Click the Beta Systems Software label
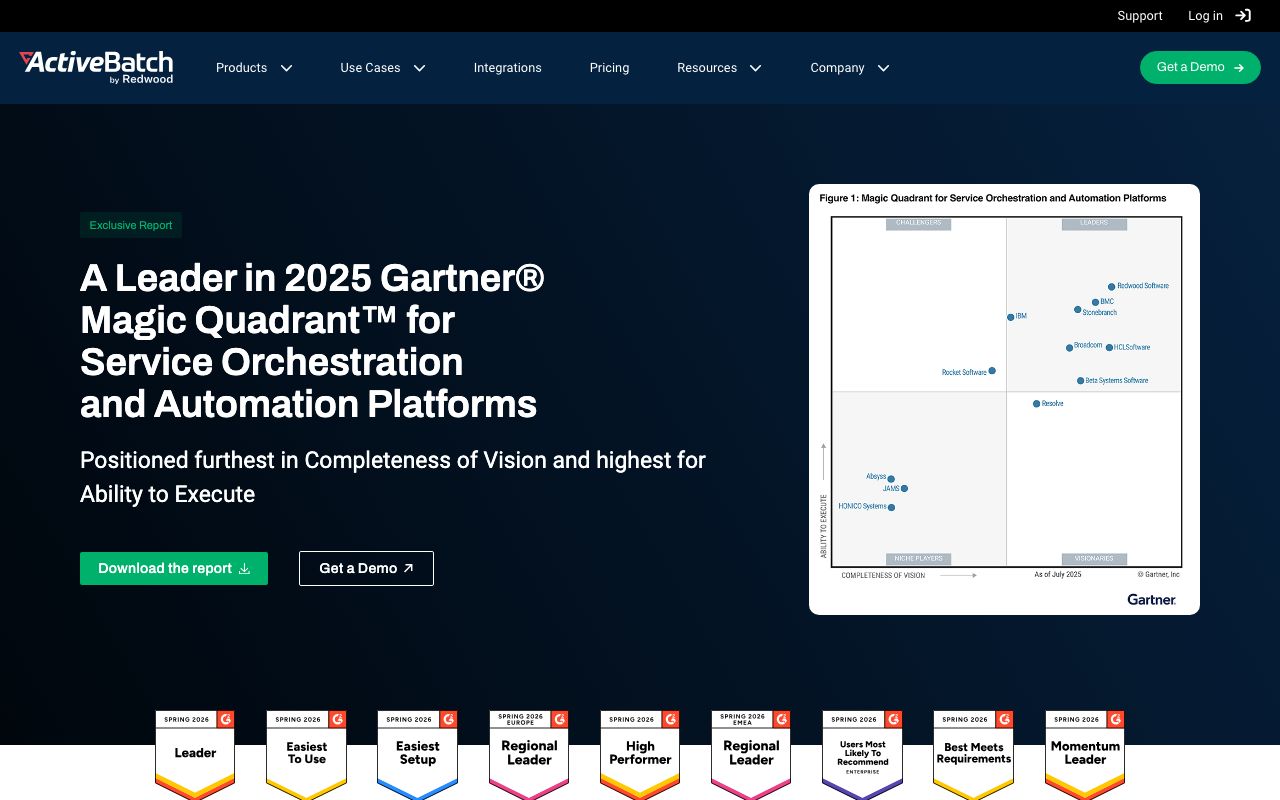 tap(1117, 381)
